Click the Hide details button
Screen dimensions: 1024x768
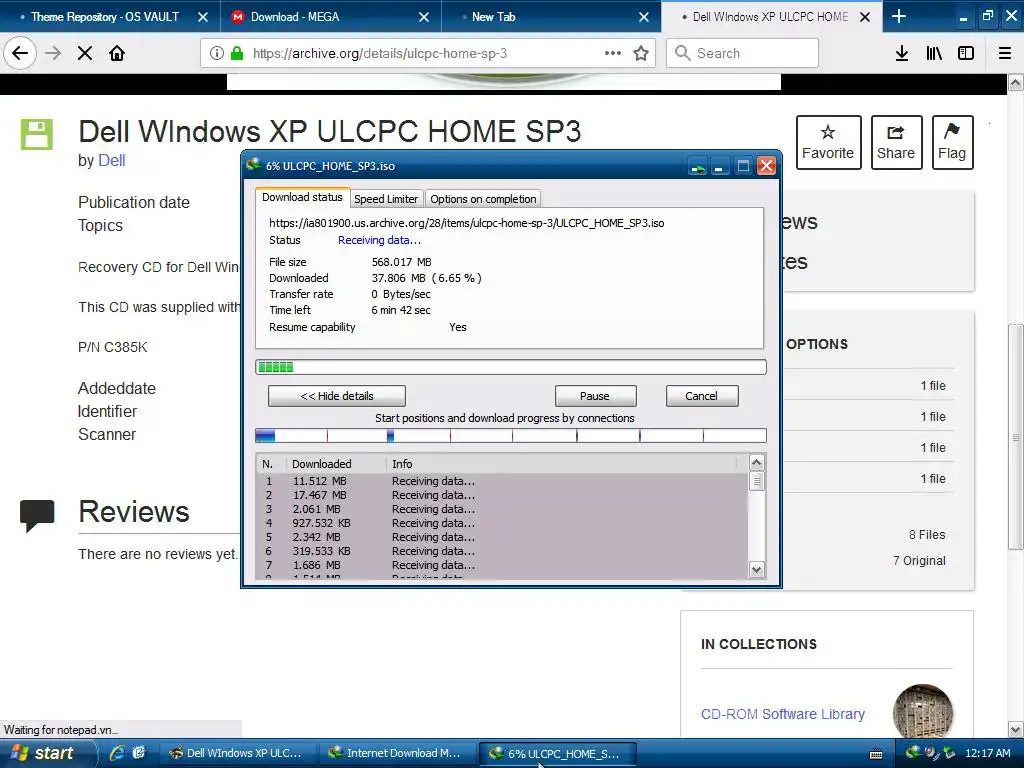pos(337,396)
